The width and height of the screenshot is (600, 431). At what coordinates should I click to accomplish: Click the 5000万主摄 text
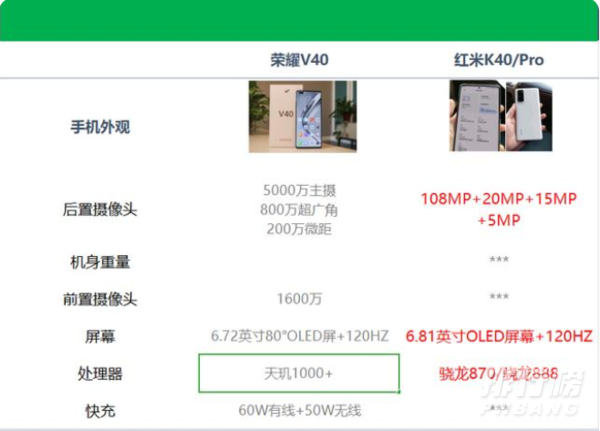(x=299, y=190)
